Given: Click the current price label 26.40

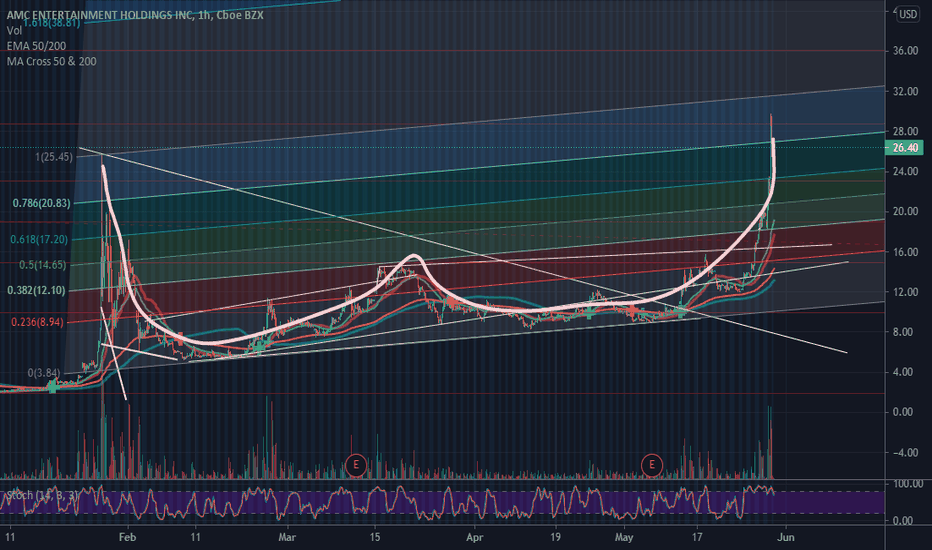Looking at the screenshot, I should 905,147.
